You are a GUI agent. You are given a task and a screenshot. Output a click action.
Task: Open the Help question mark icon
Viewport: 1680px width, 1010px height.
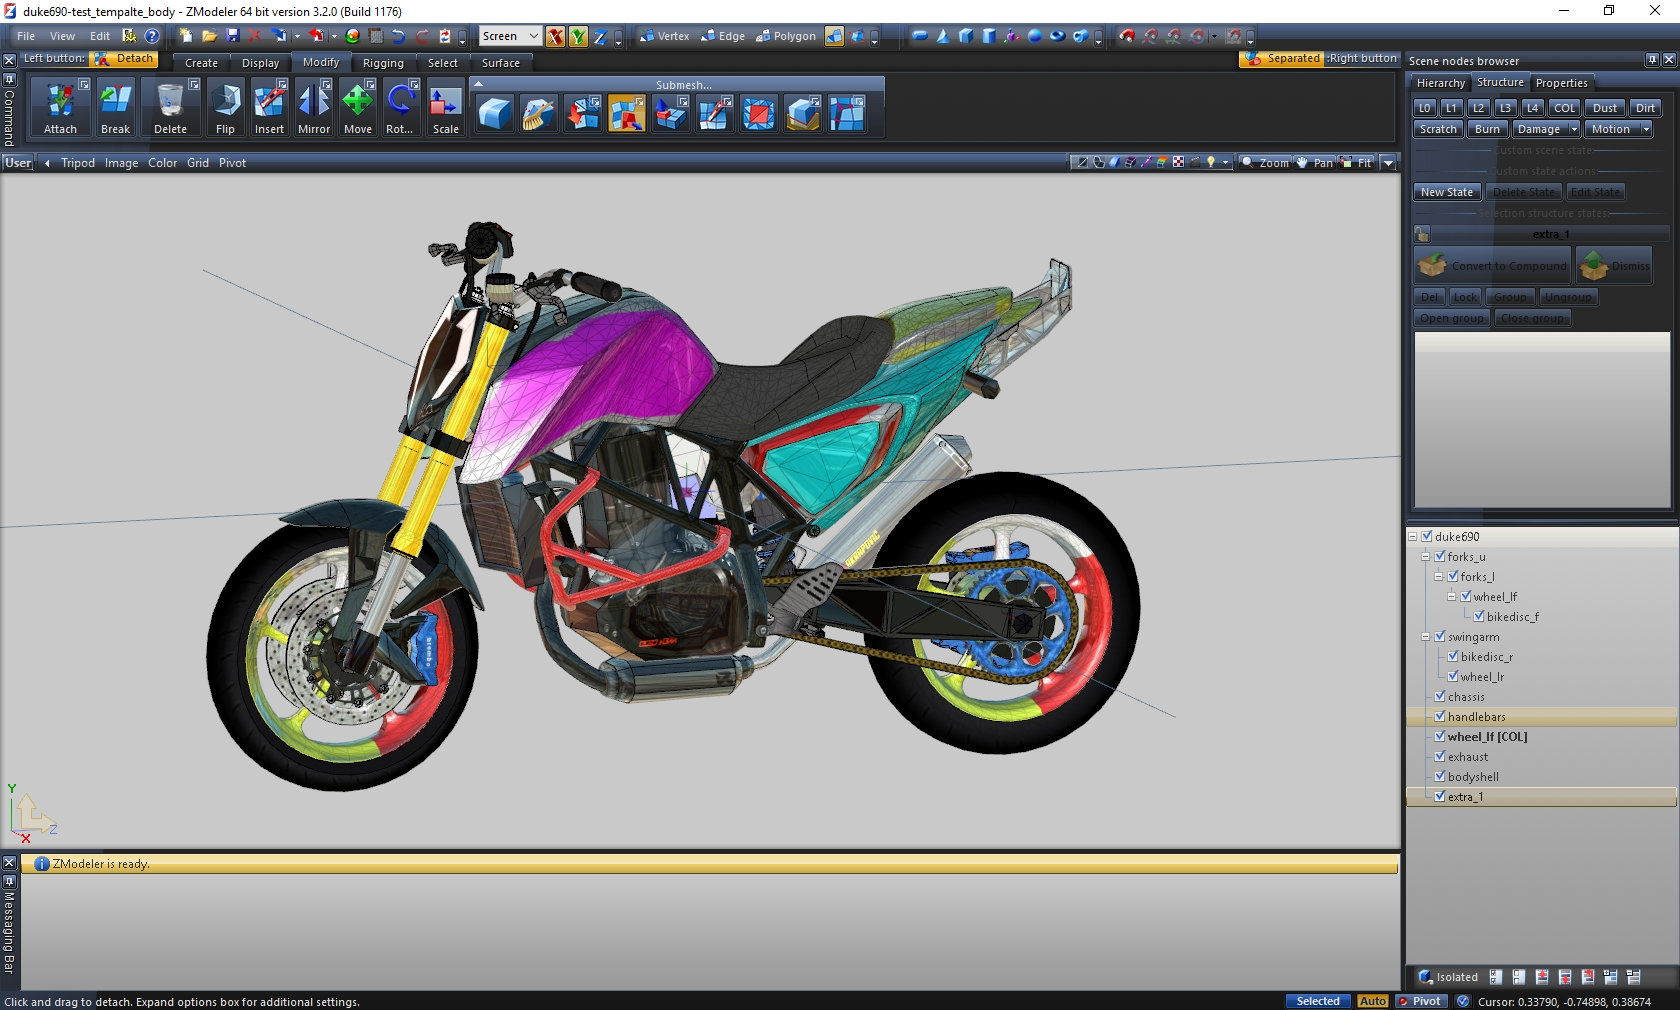point(152,36)
